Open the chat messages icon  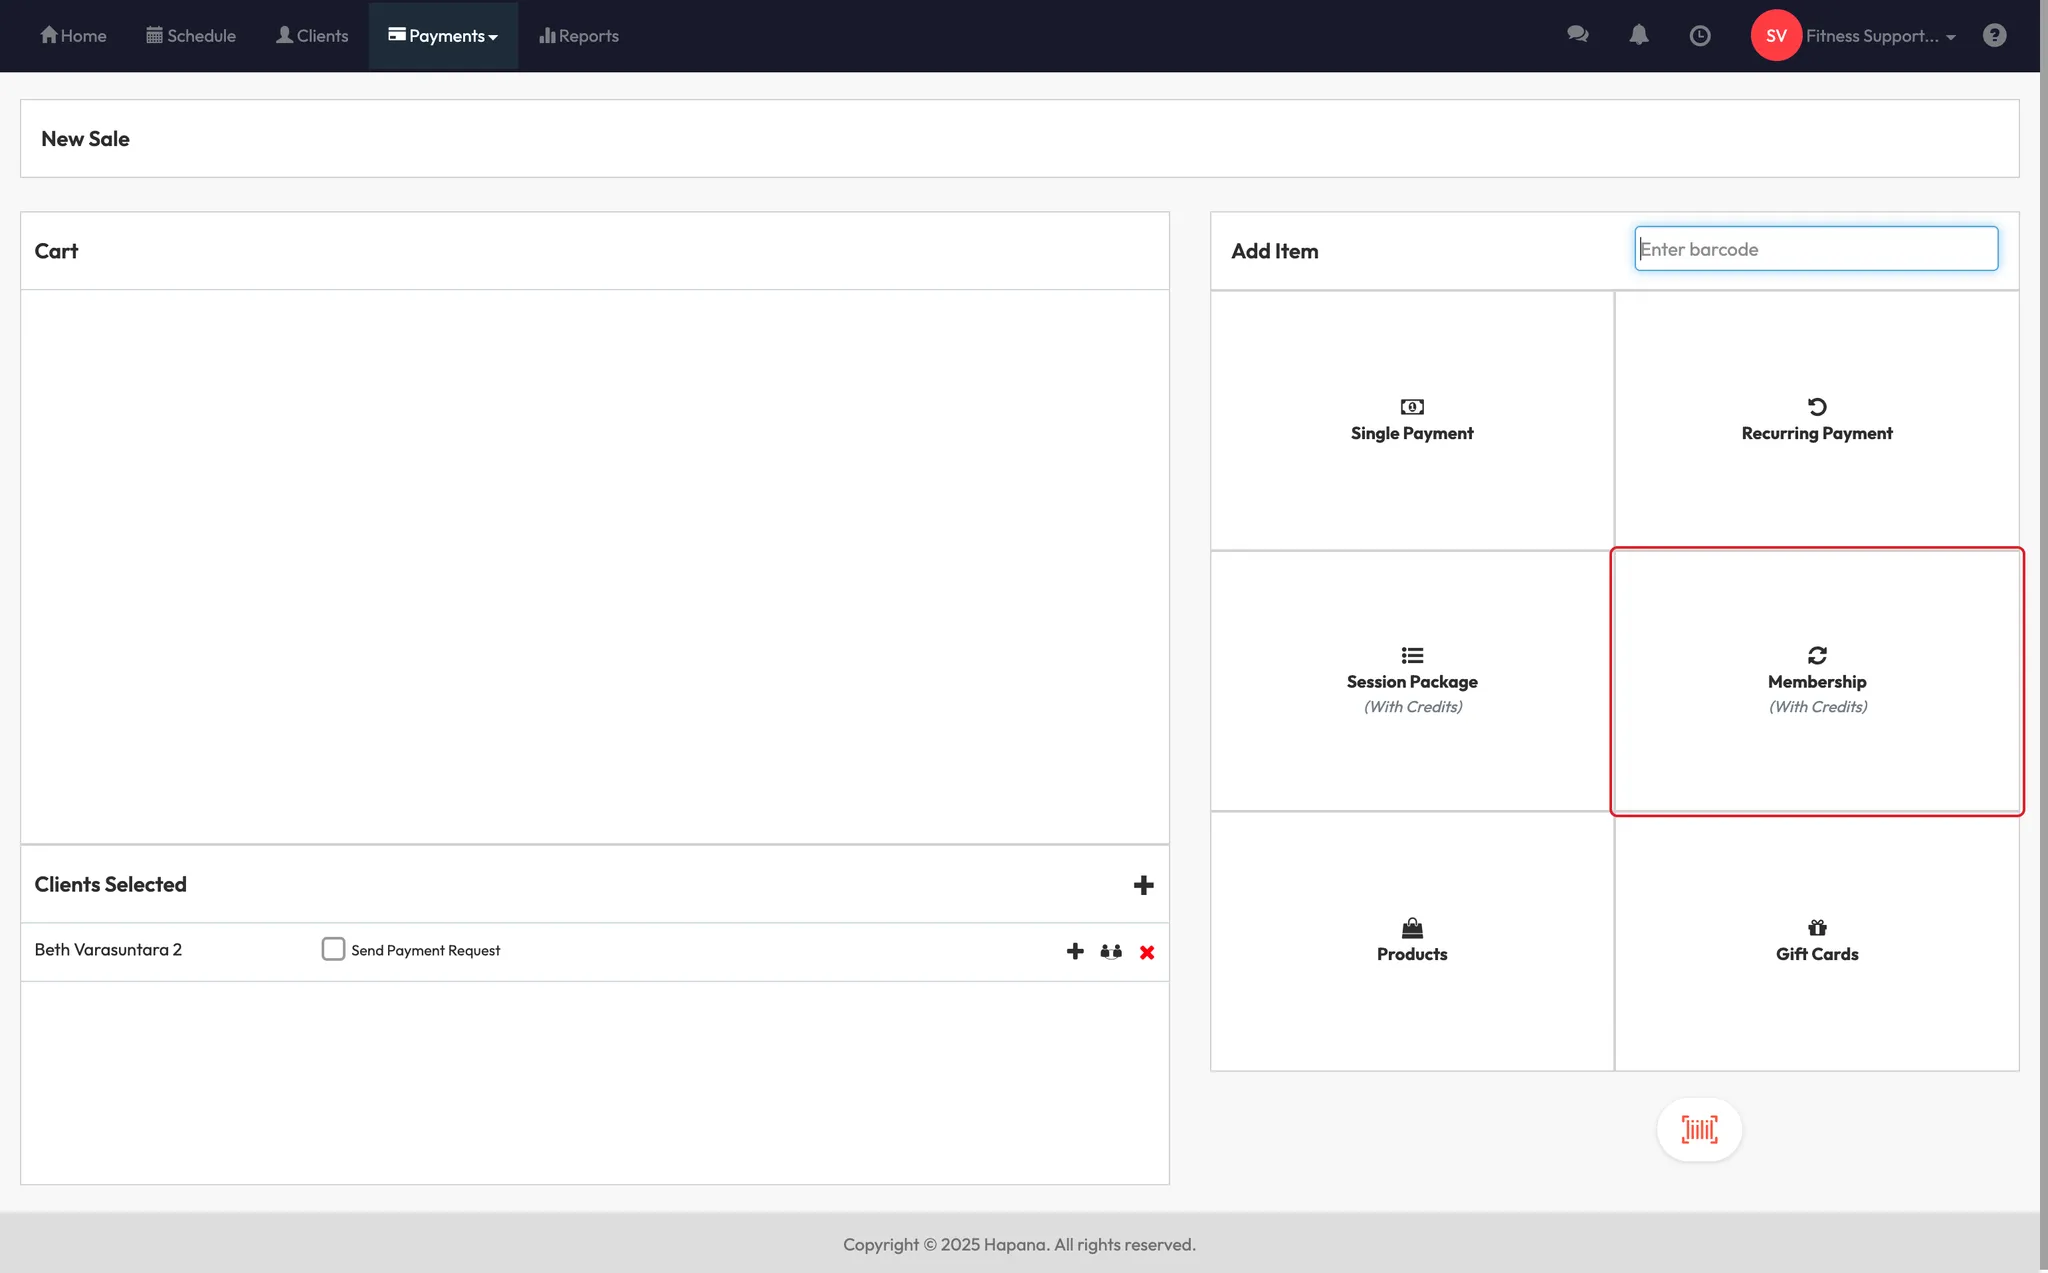click(1577, 35)
